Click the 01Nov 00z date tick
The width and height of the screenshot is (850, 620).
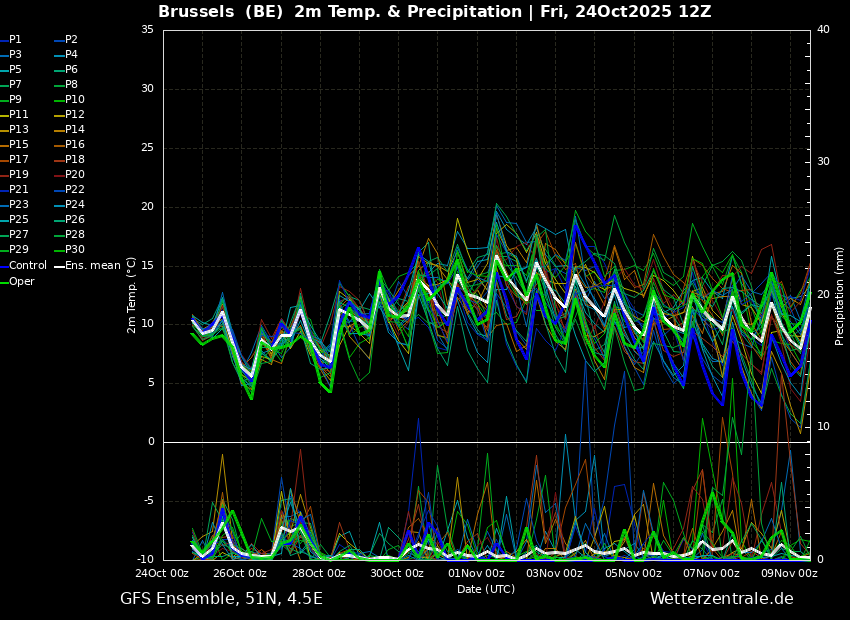click(x=477, y=573)
